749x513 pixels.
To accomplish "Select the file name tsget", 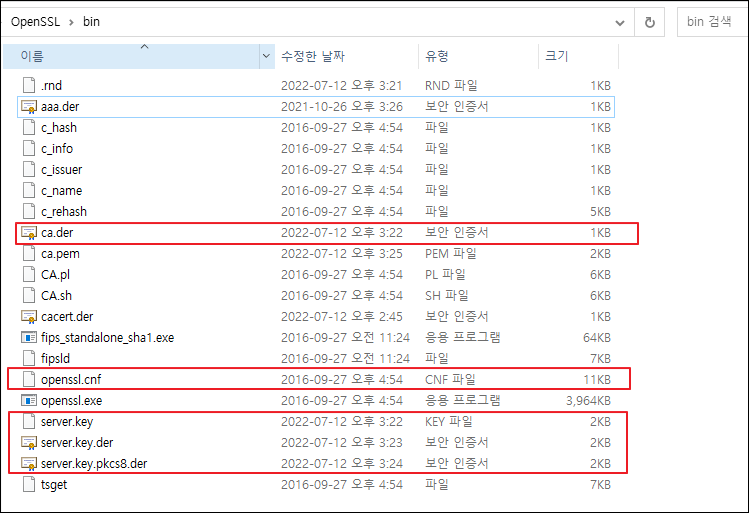I will pos(54,485).
